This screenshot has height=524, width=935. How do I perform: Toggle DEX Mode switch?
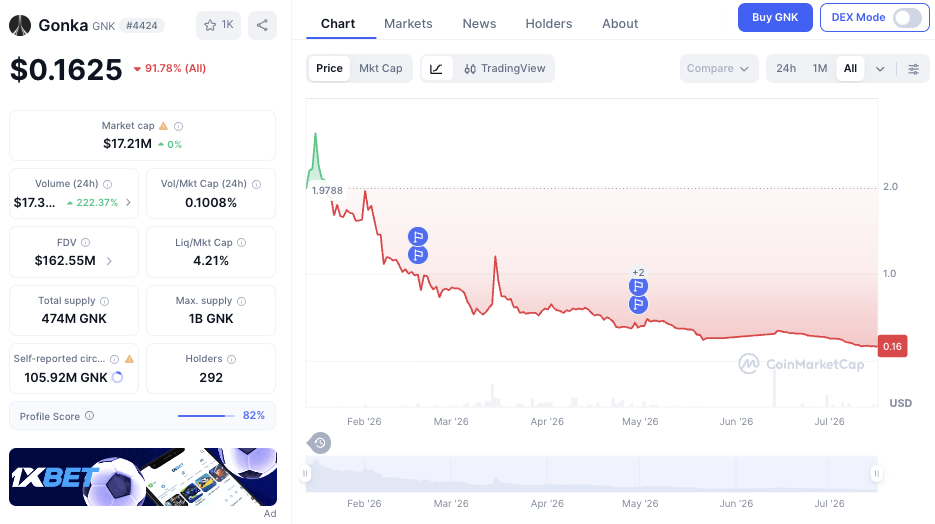coord(907,17)
